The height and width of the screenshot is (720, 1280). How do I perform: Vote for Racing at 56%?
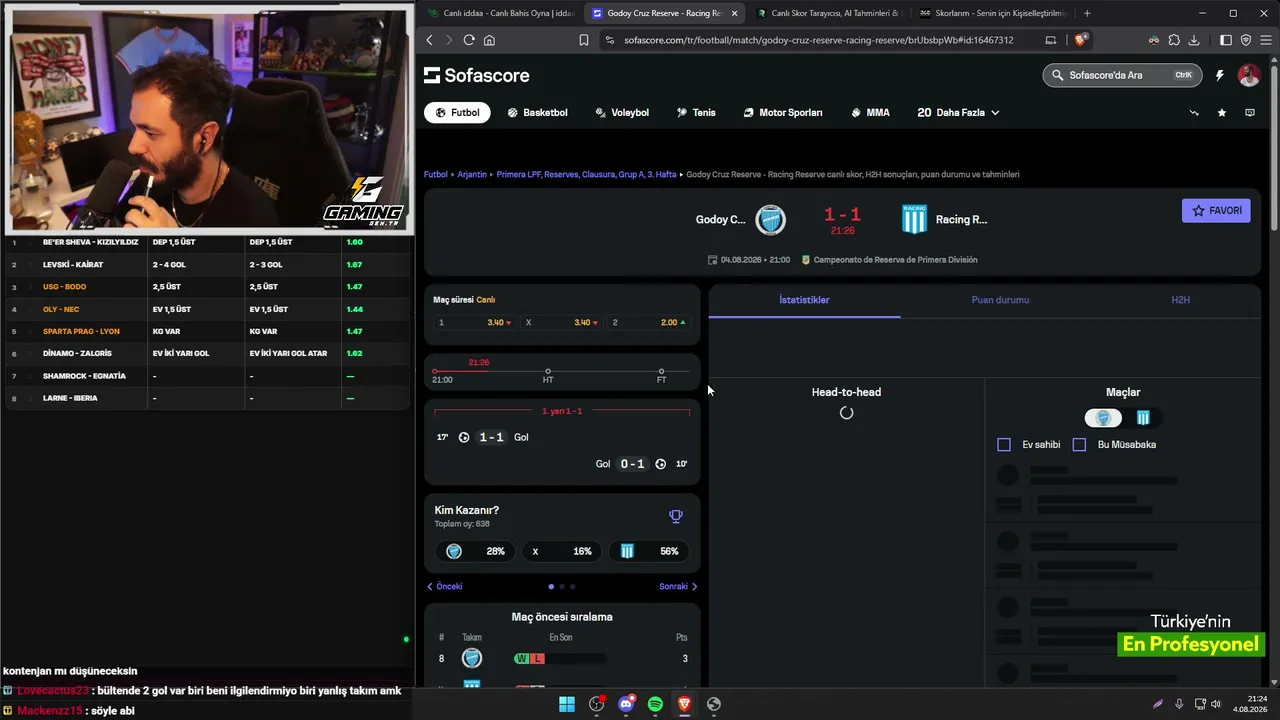pos(648,551)
